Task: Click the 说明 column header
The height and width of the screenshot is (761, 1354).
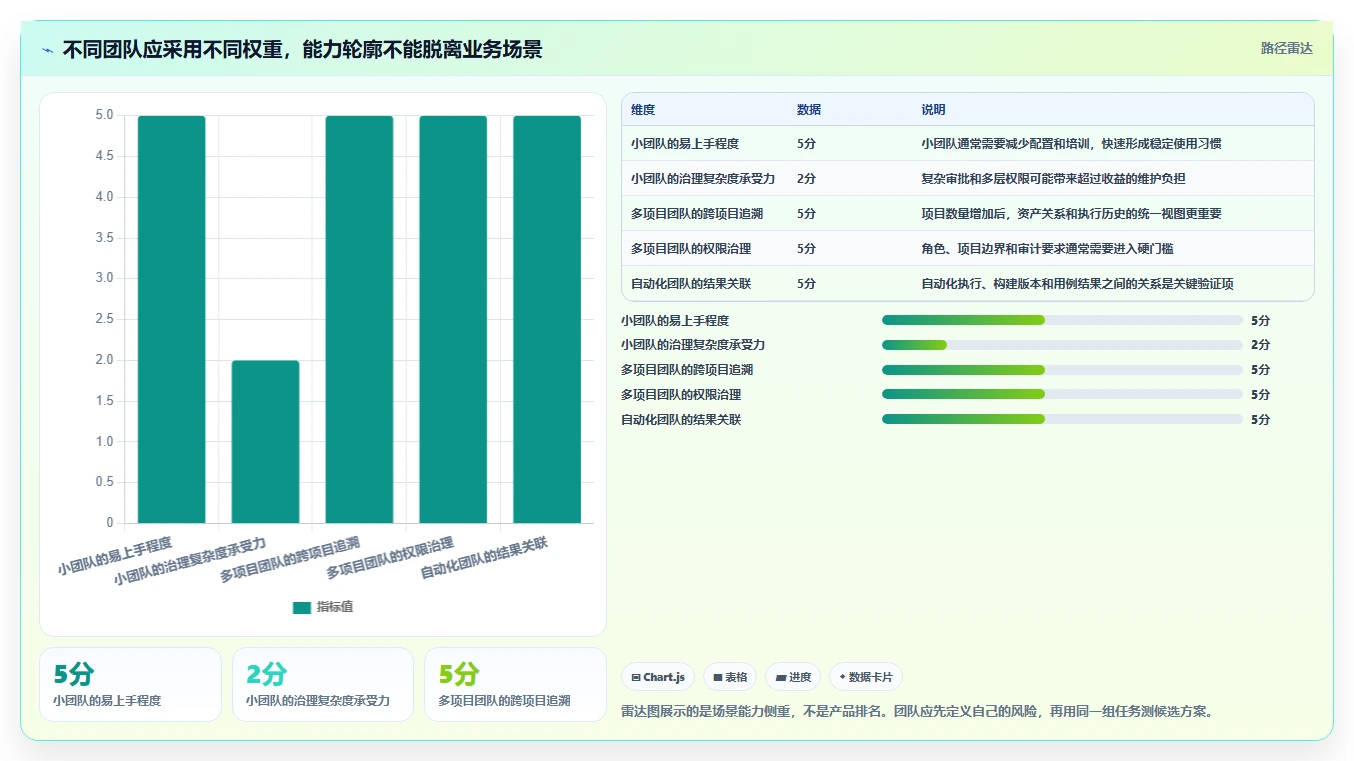Action: 933,110
